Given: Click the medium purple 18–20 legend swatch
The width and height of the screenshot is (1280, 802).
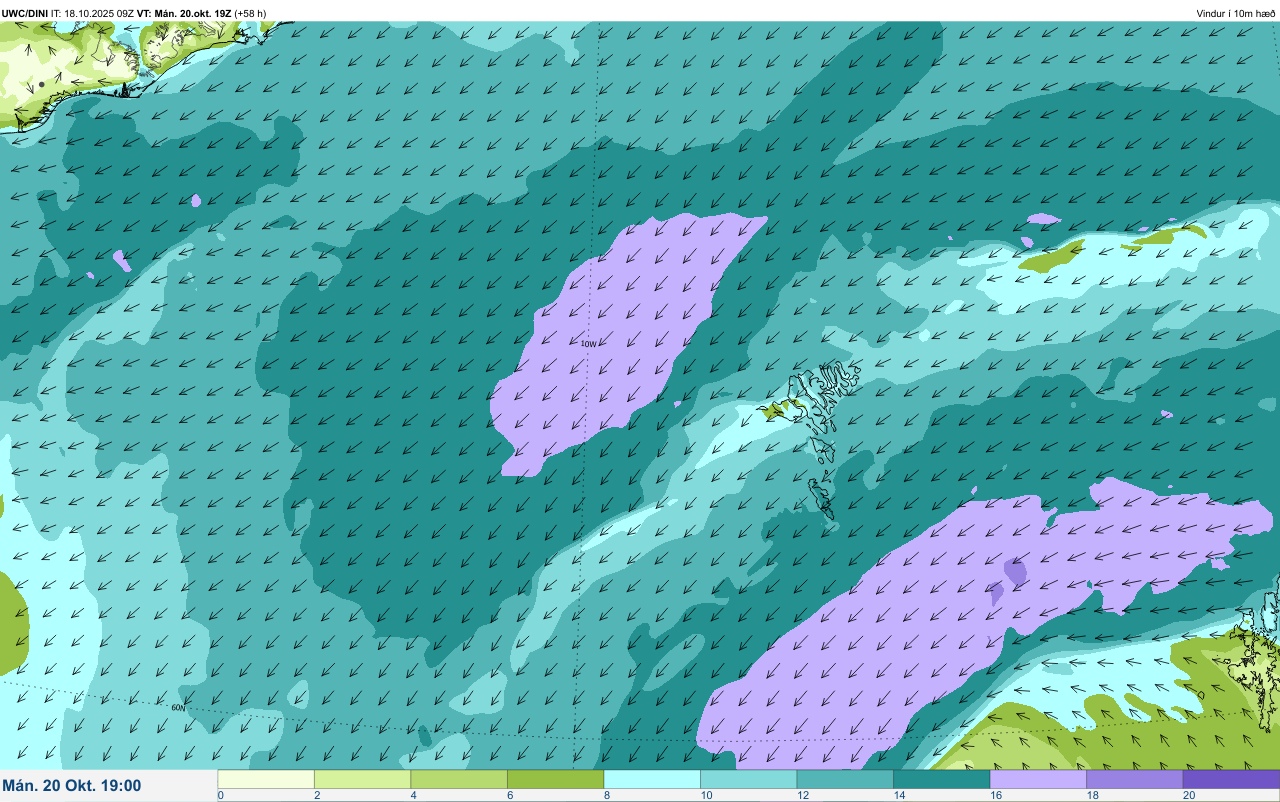Looking at the screenshot, I should click(x=1134, y=779).
